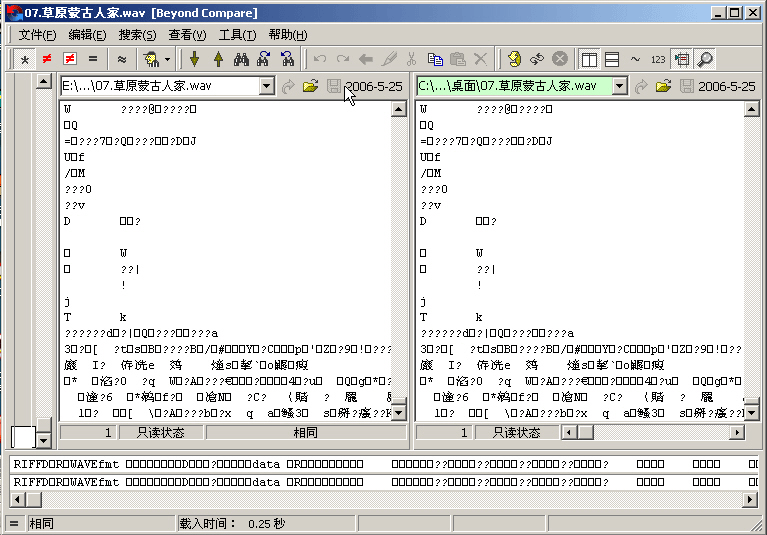The height and width of the screenshot is (535, 767).
Task: Click the Paste clipboard icon
Action: click(458, 59)
